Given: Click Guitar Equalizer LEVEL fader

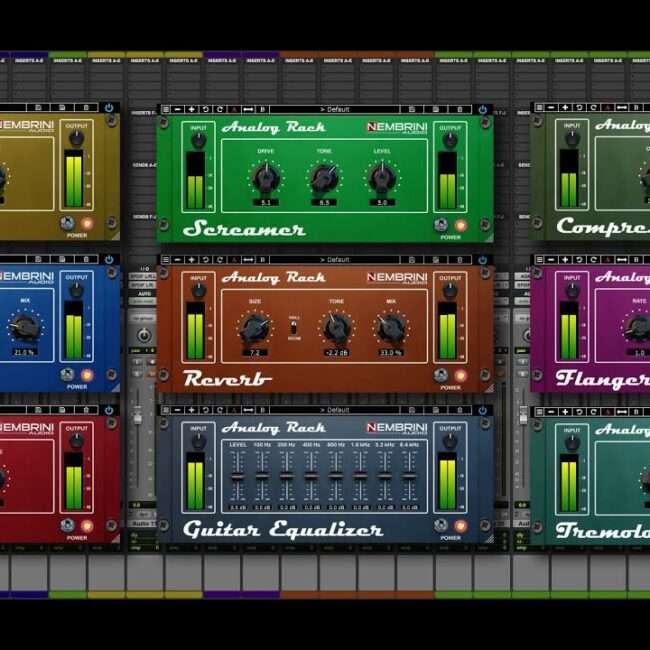Looking at the screenshot, I should click(x=238, y=475).
